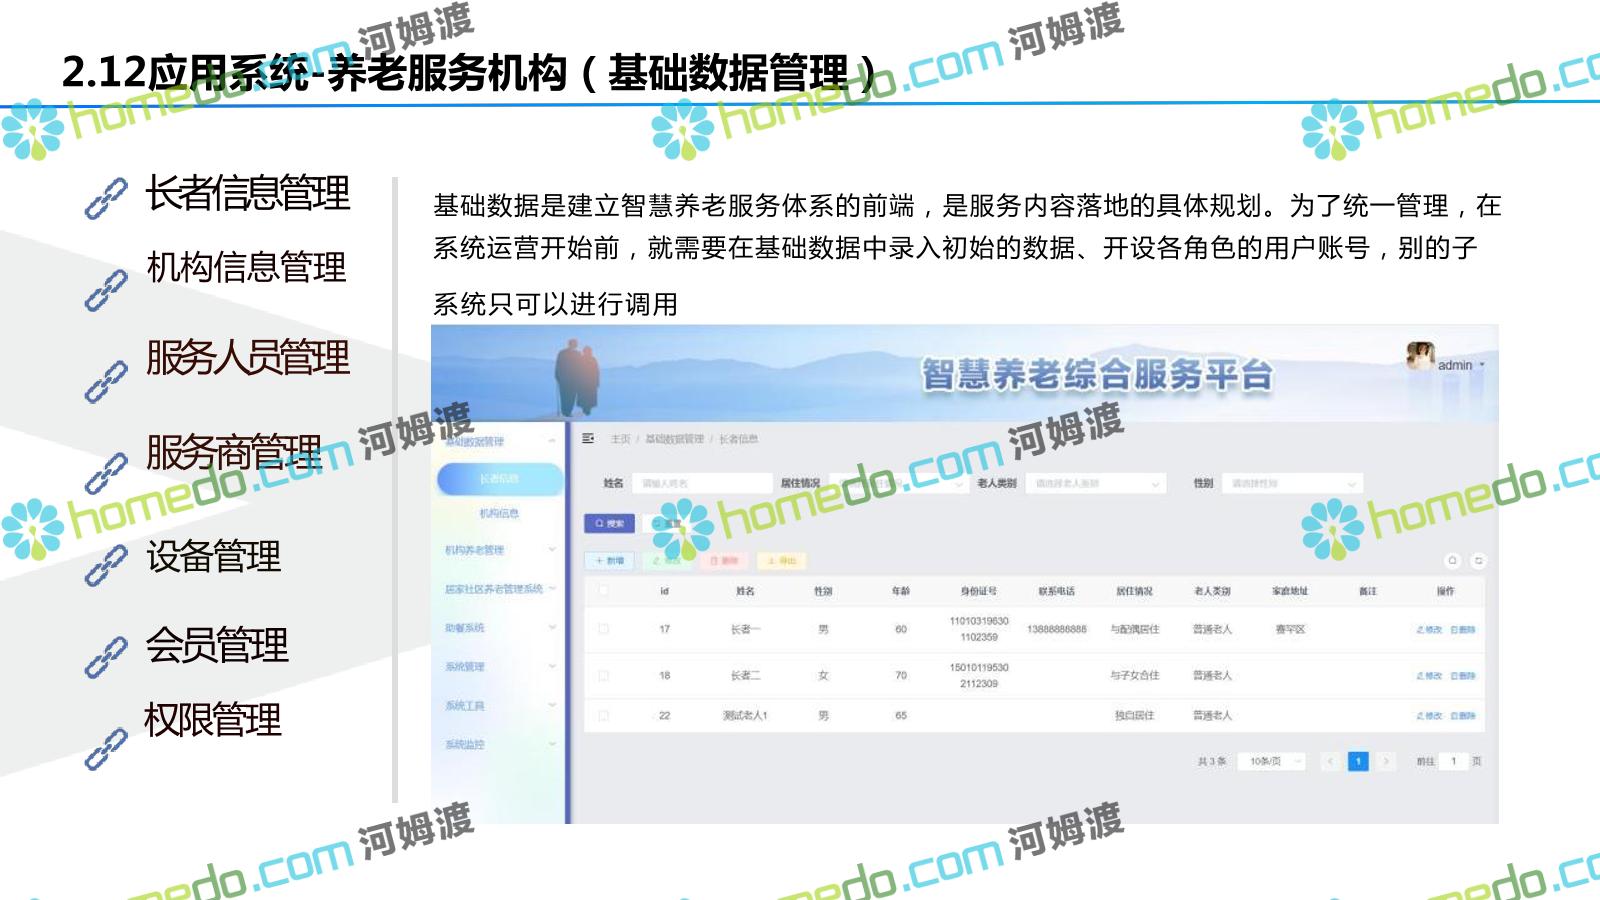Click the 姓名 name input field
1600x900 pixels.
pos(704,484)
